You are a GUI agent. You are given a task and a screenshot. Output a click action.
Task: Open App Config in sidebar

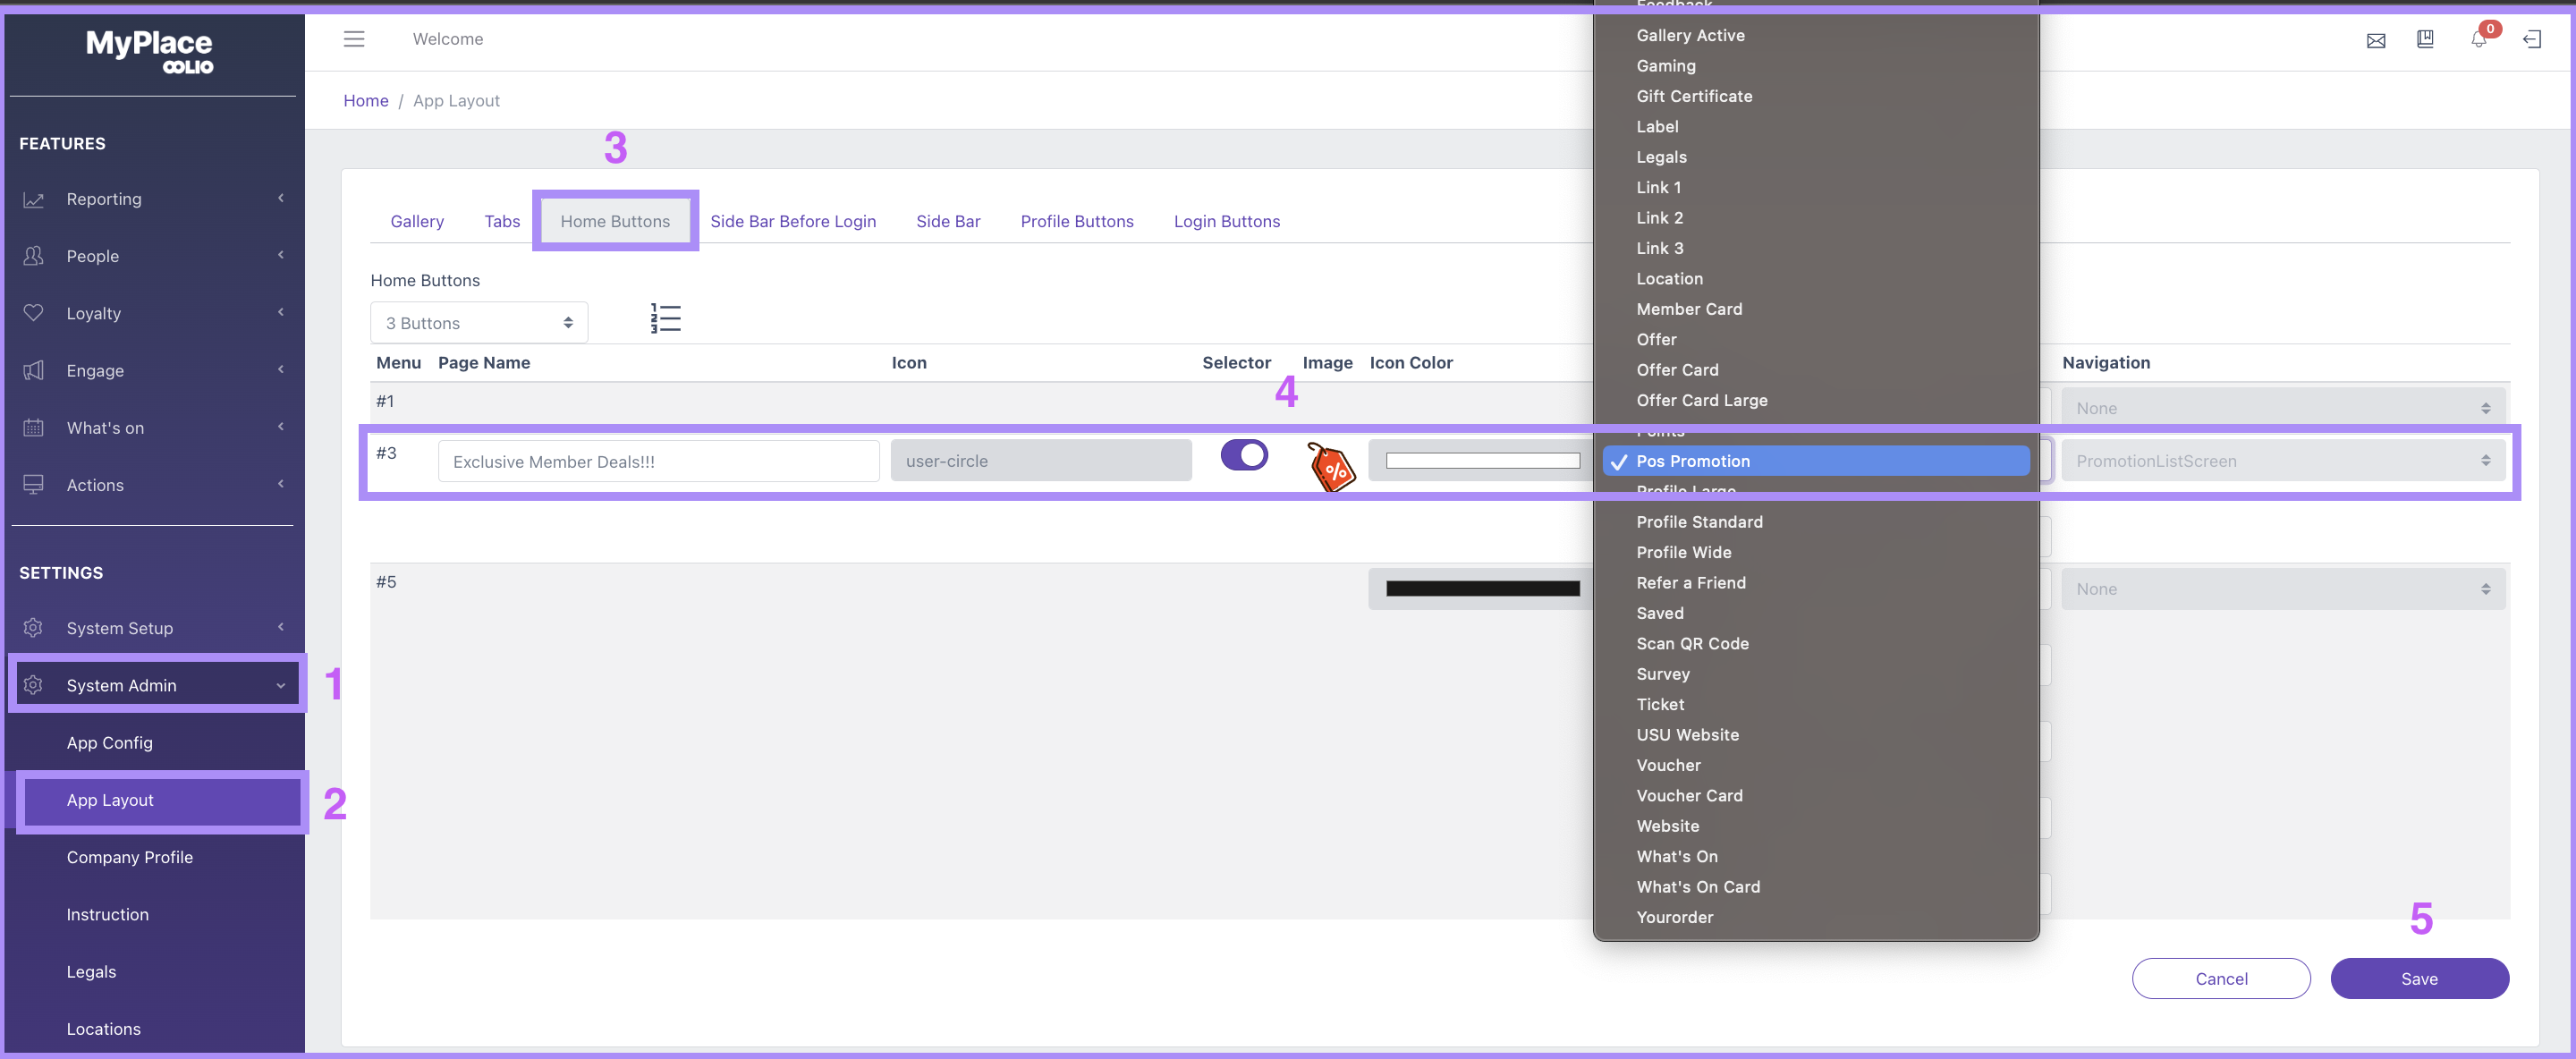110,743
